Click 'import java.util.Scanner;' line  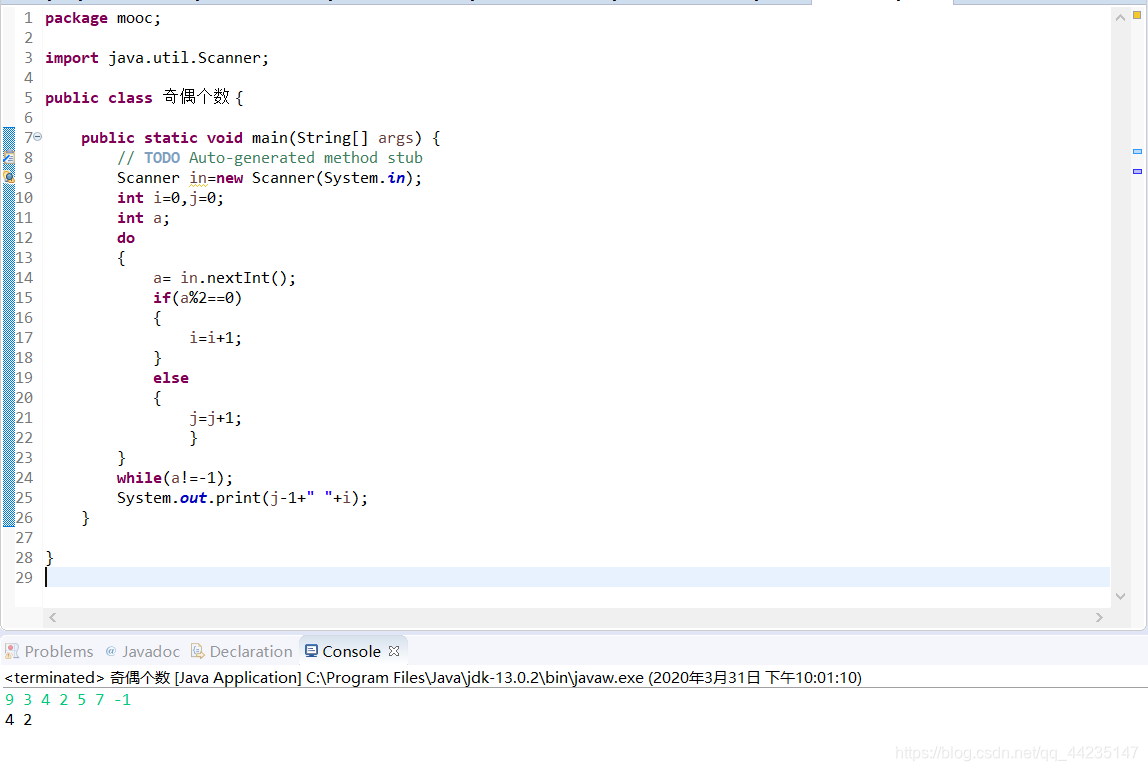157,58
